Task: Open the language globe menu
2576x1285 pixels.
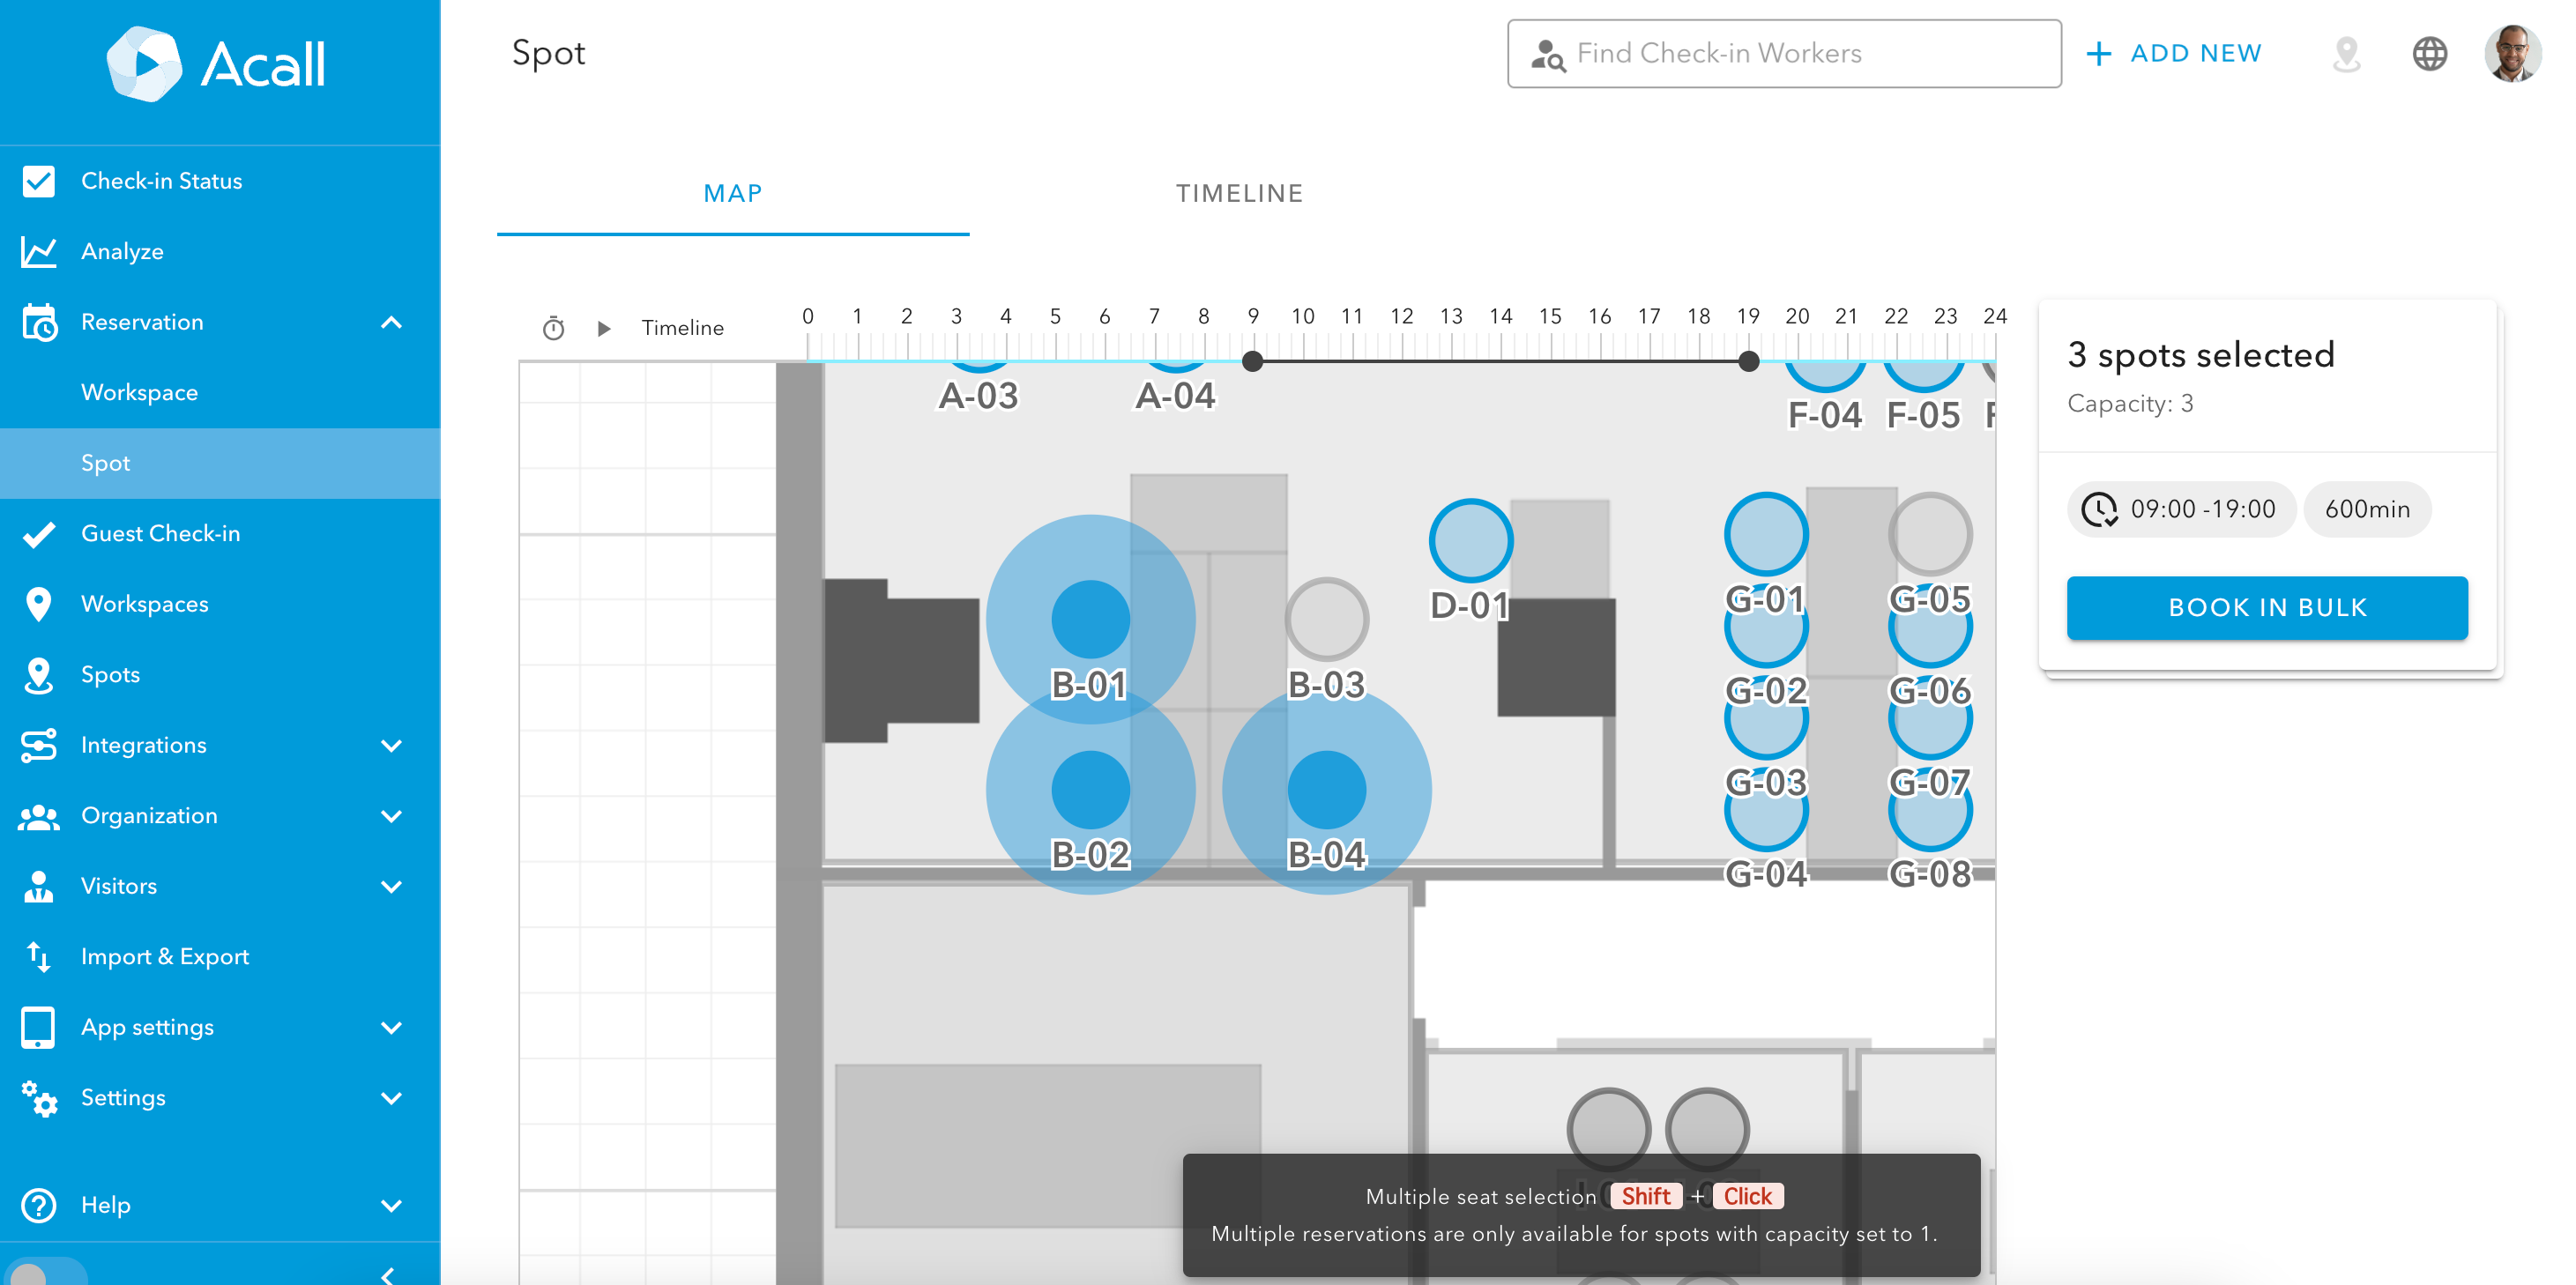Action: tap(2430, 54)
